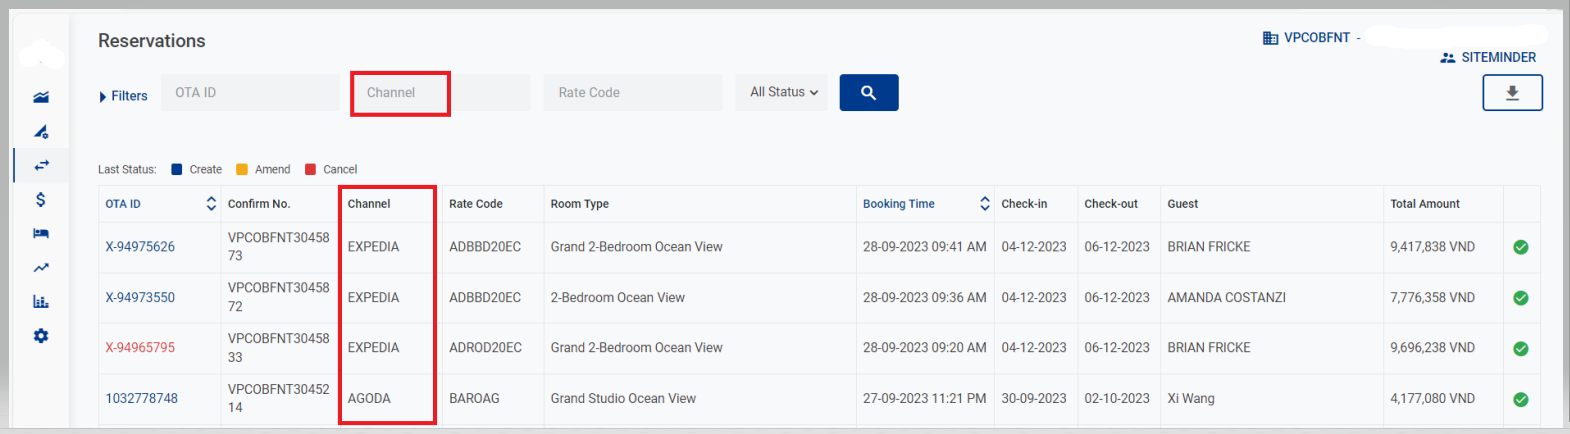
Task: Open reservation X-94975626 link
Action: 140,247
